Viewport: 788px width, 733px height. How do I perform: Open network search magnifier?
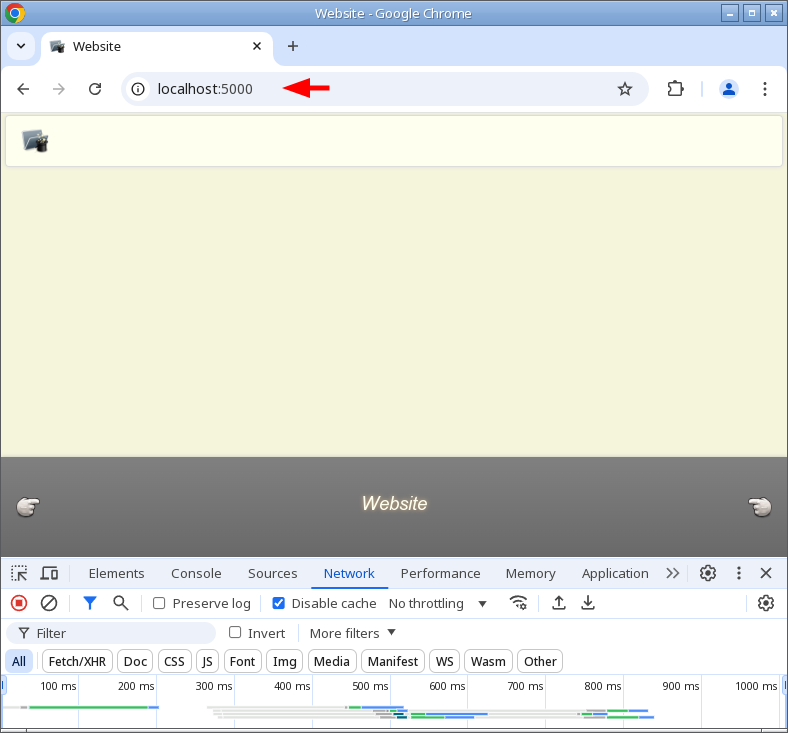(121, 603)
